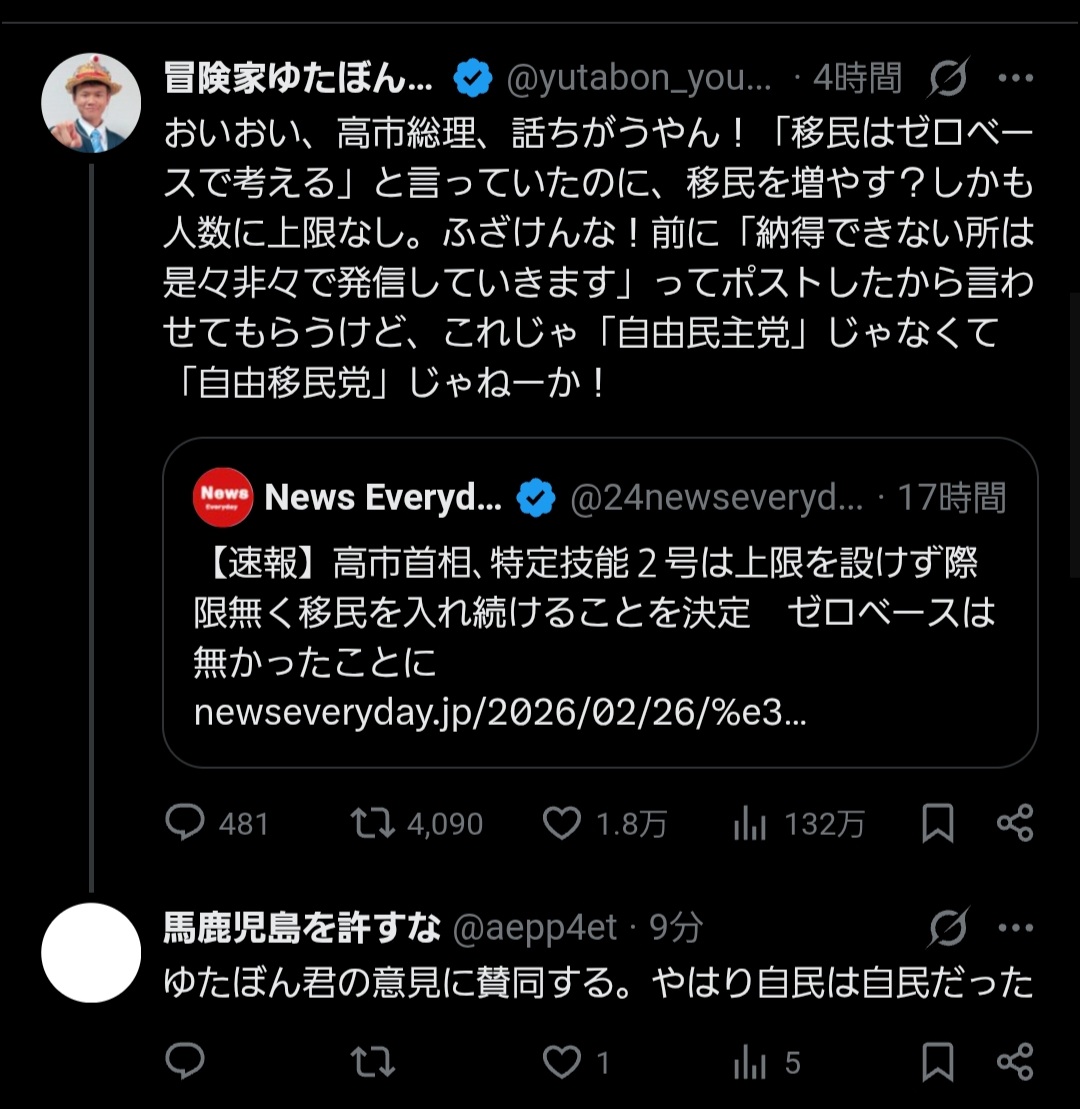Like the reply from @aepp4et
Viewport: 1080px width, 1109px height.
pyautogui.click(x=562, y=1061)
